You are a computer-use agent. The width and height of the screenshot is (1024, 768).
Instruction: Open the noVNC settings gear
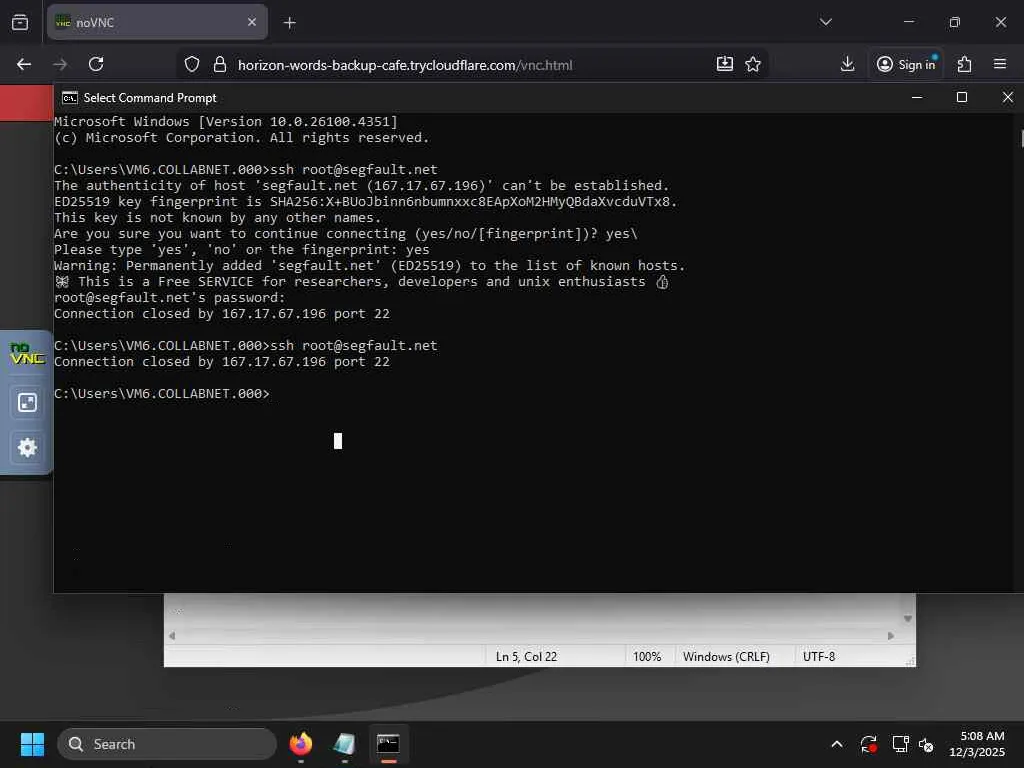click(27, 447)
